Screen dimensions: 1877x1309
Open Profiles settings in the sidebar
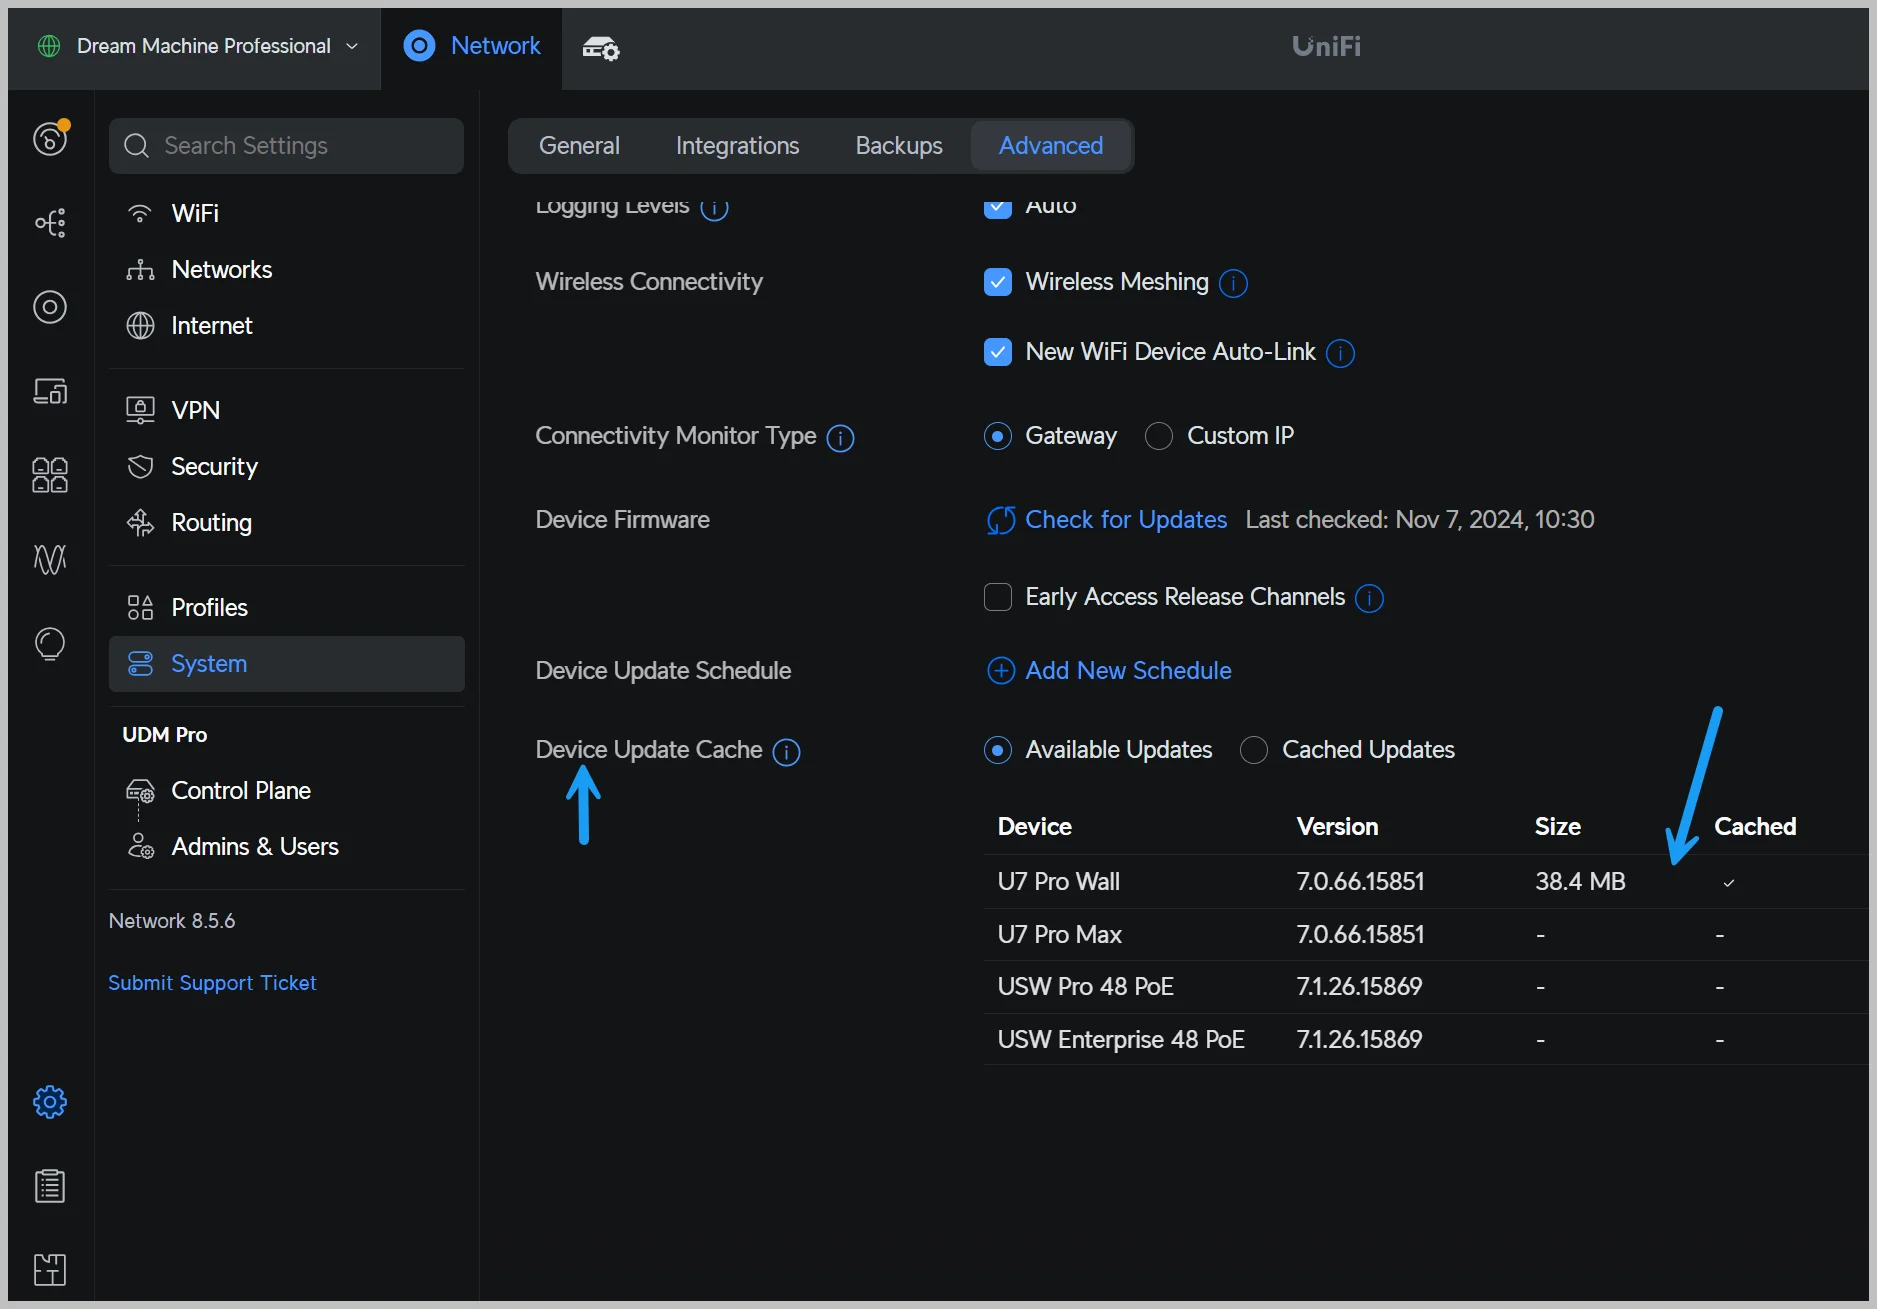[286, 607]
